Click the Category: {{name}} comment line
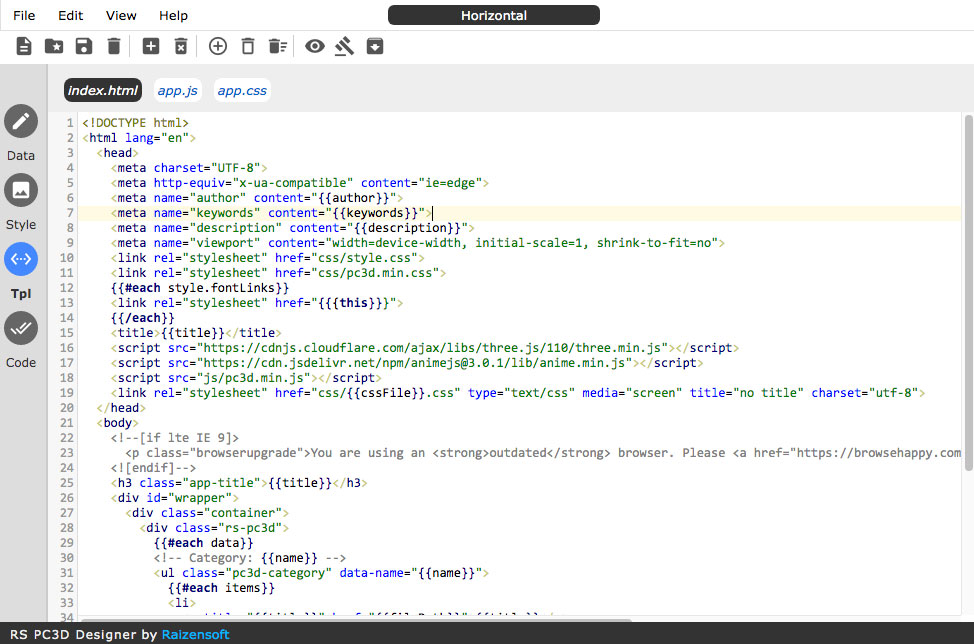The width and height of the screenshot is (974, 644). pos(250,558)
